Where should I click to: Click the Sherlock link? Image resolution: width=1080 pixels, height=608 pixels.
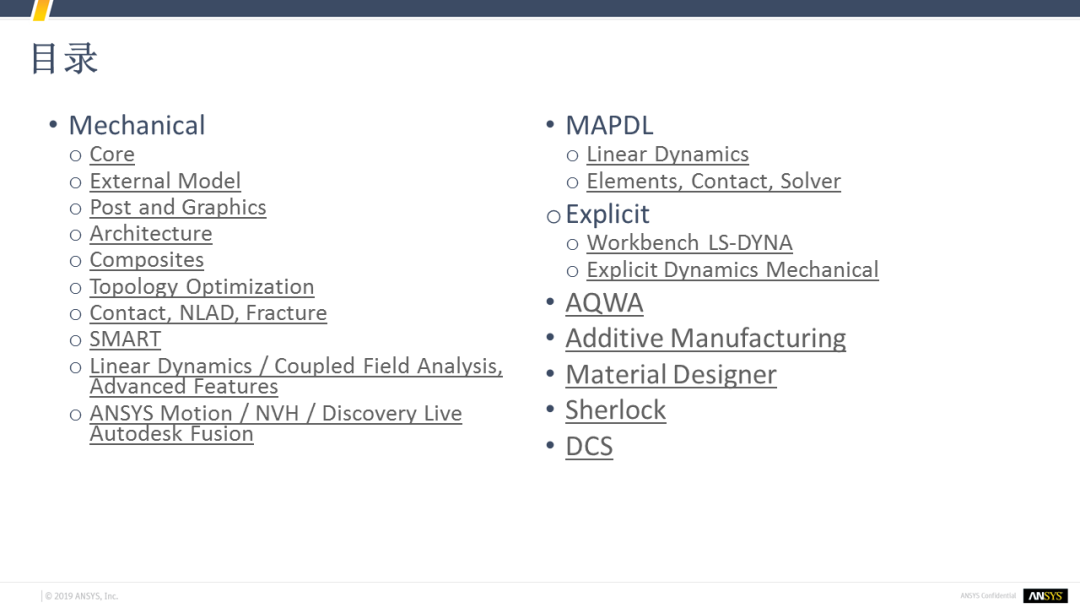615,410
